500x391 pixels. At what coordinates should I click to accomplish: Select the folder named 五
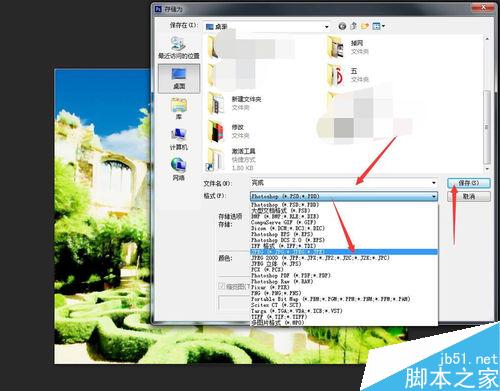tap(348, 75)
